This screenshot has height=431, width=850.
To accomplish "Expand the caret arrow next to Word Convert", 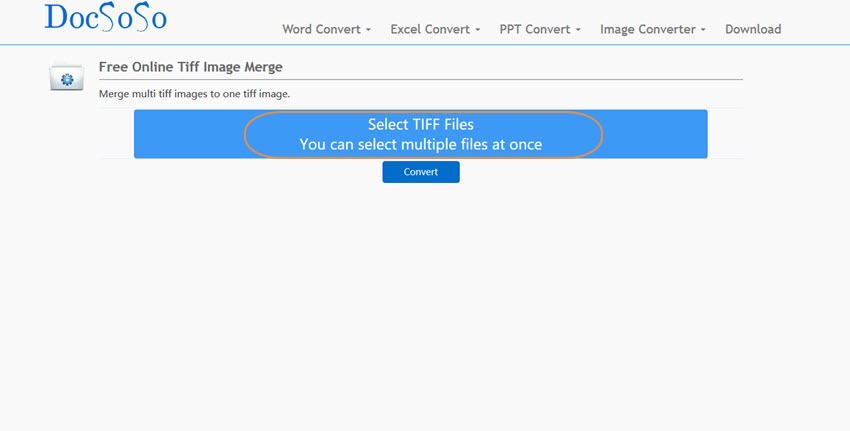I will pos(368,30).
